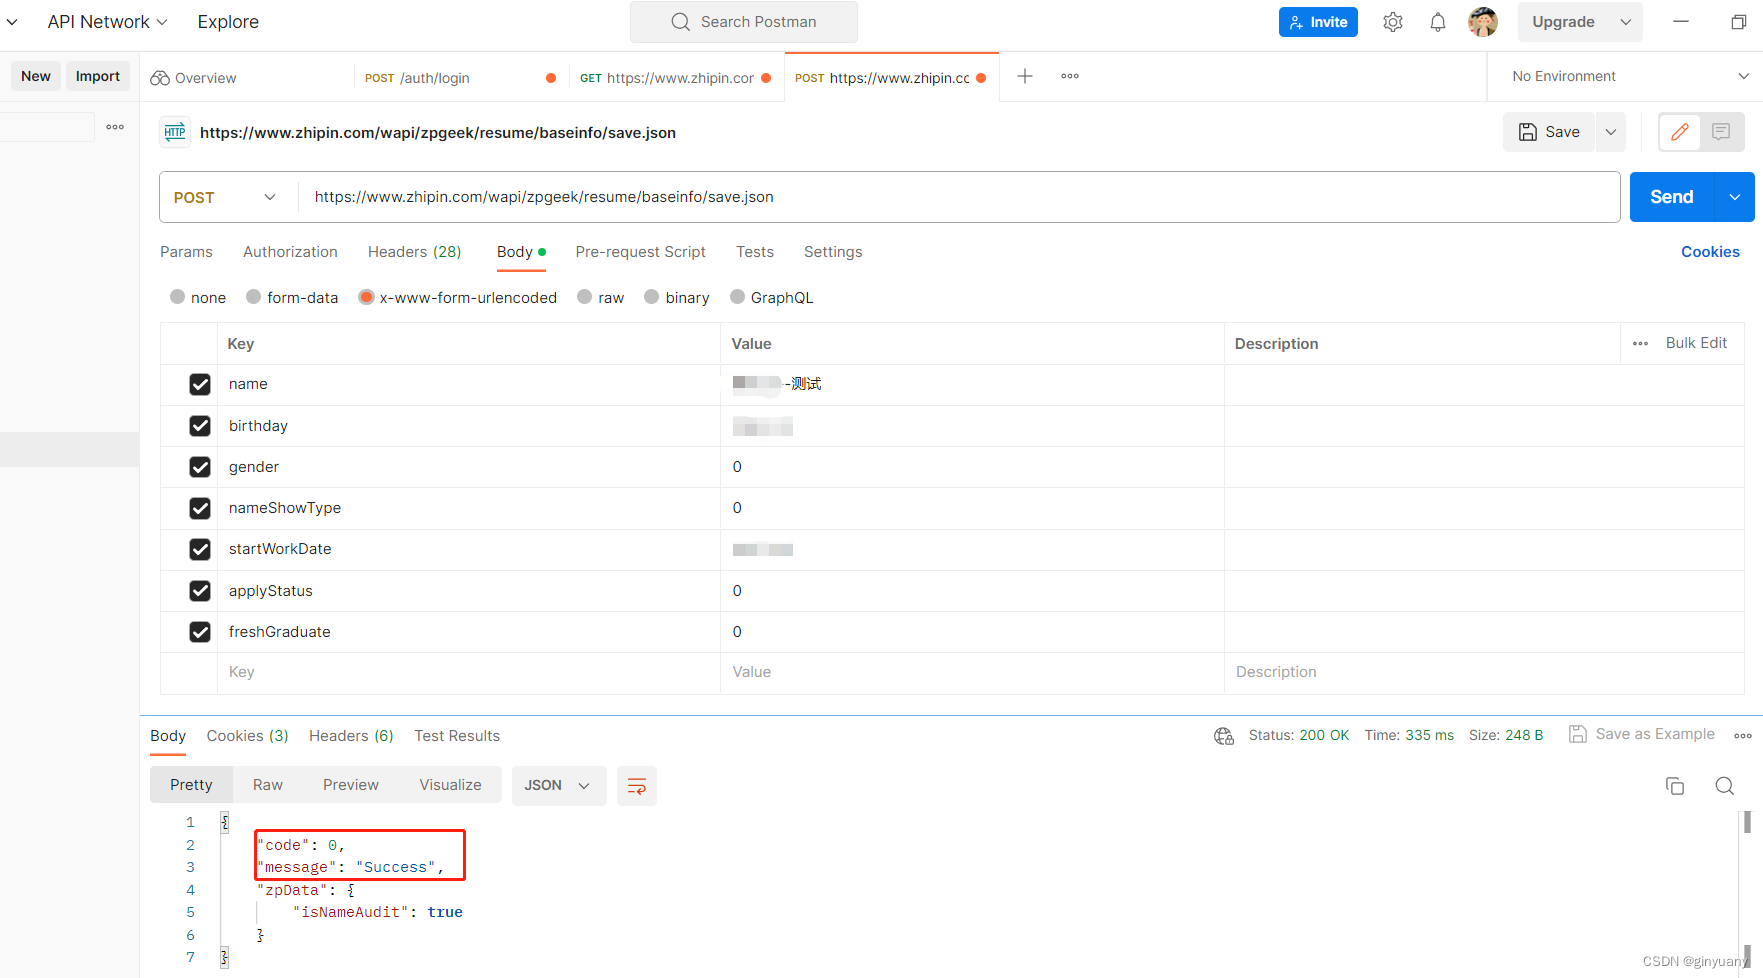1763x978 pixels.
Task: Open the JSON format dropdown
Action: tap(559, 786)
